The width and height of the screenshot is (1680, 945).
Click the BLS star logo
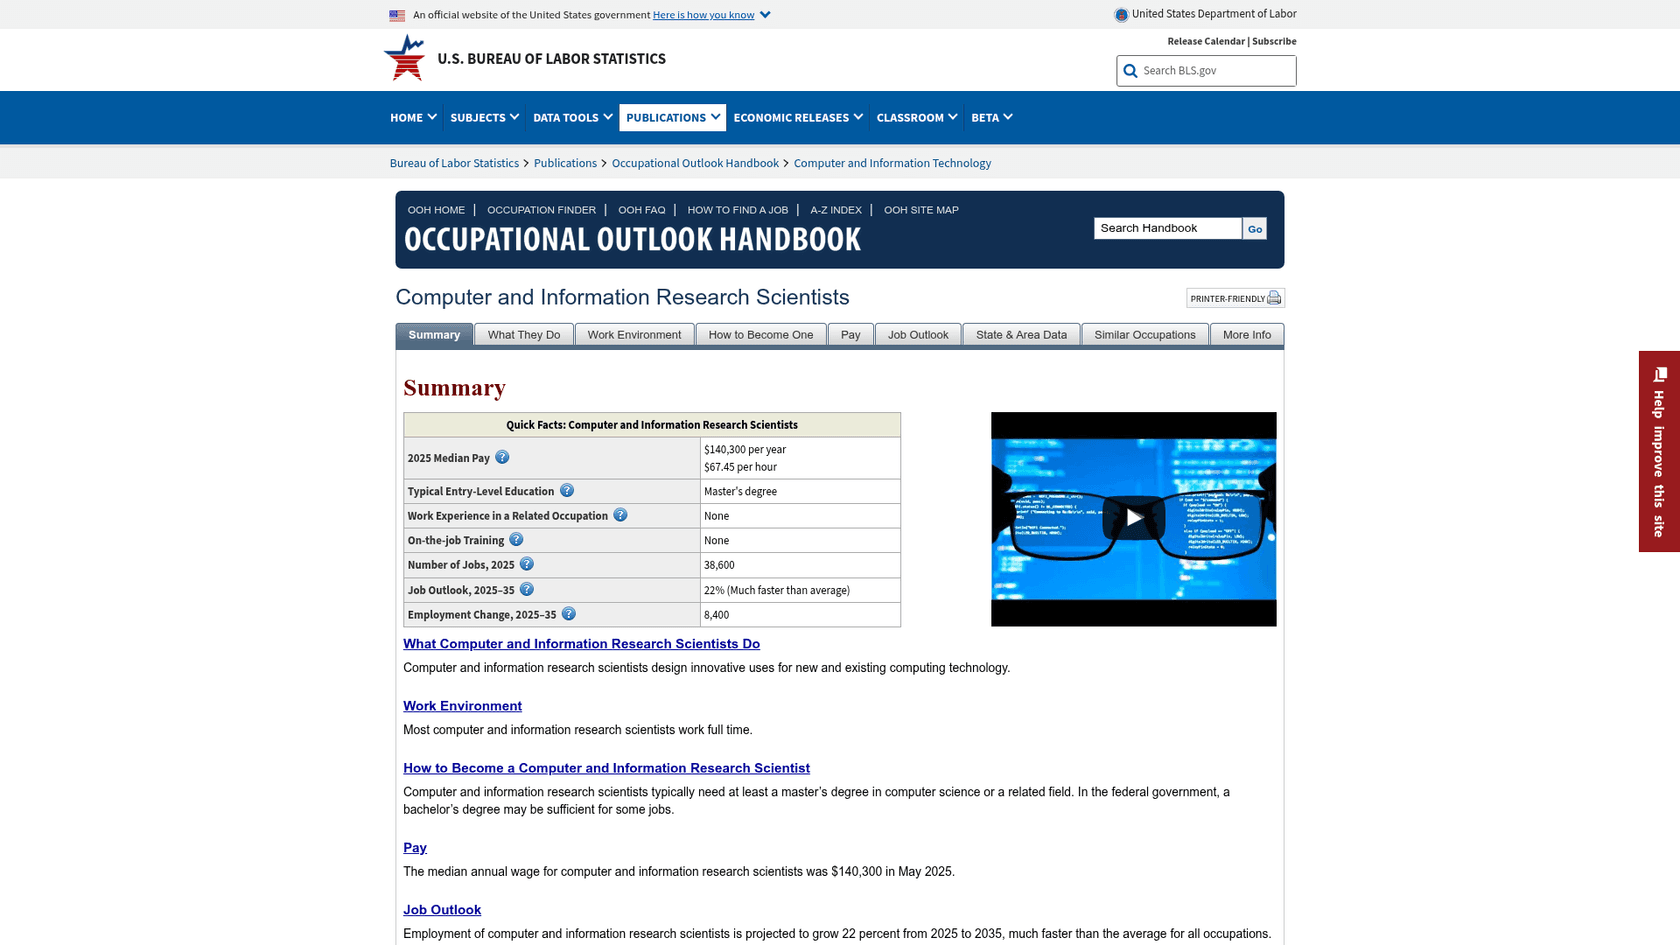click(405, 57)
